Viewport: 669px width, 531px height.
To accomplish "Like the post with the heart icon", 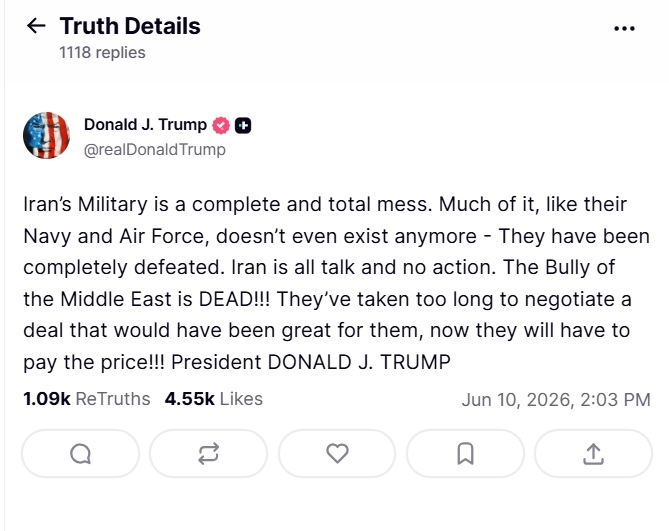I will [337, 453].
